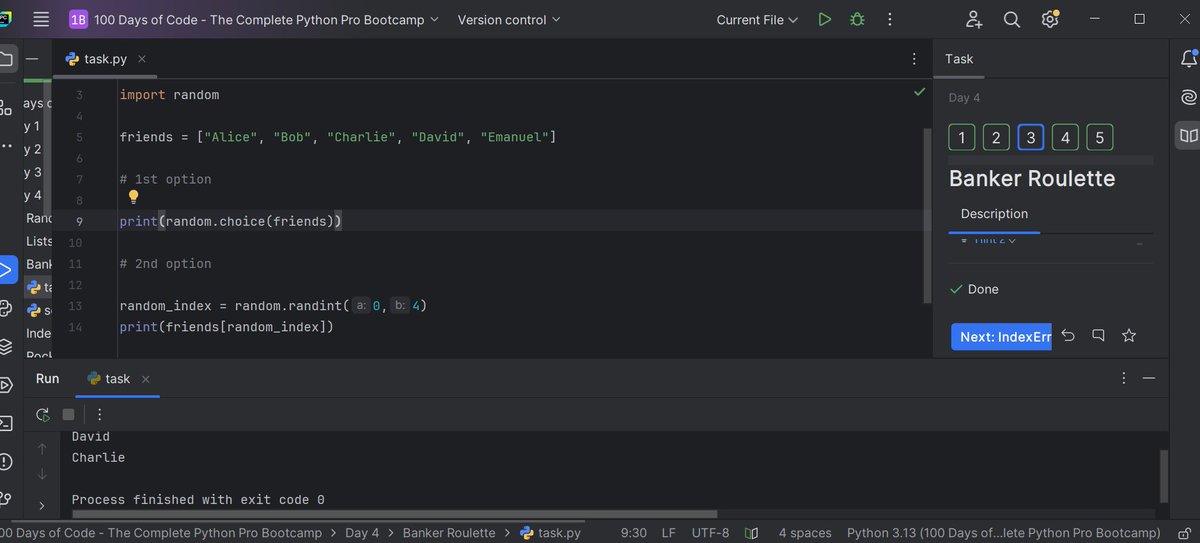Close the task.py editor tab

(141, 59)
